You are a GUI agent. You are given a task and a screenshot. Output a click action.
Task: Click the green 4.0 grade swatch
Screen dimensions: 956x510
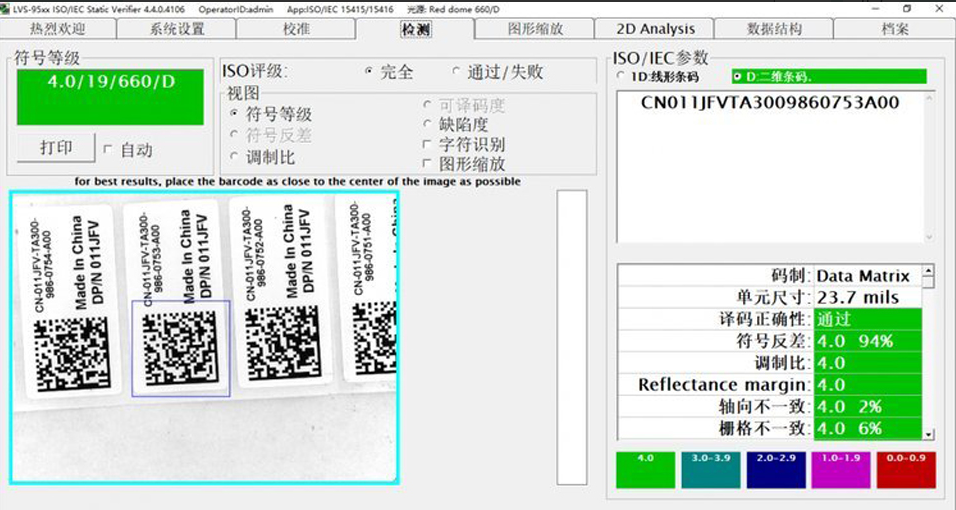pos(645,470)
